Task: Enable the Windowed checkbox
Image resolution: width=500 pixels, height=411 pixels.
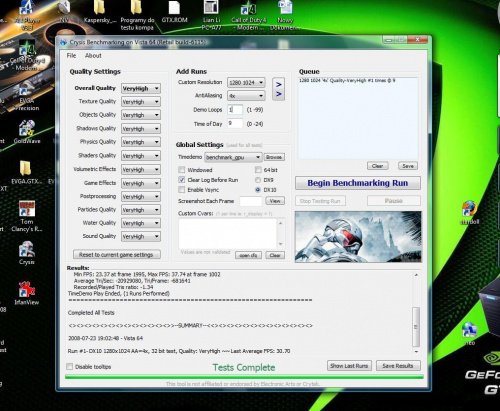Action: click(182, 170)
